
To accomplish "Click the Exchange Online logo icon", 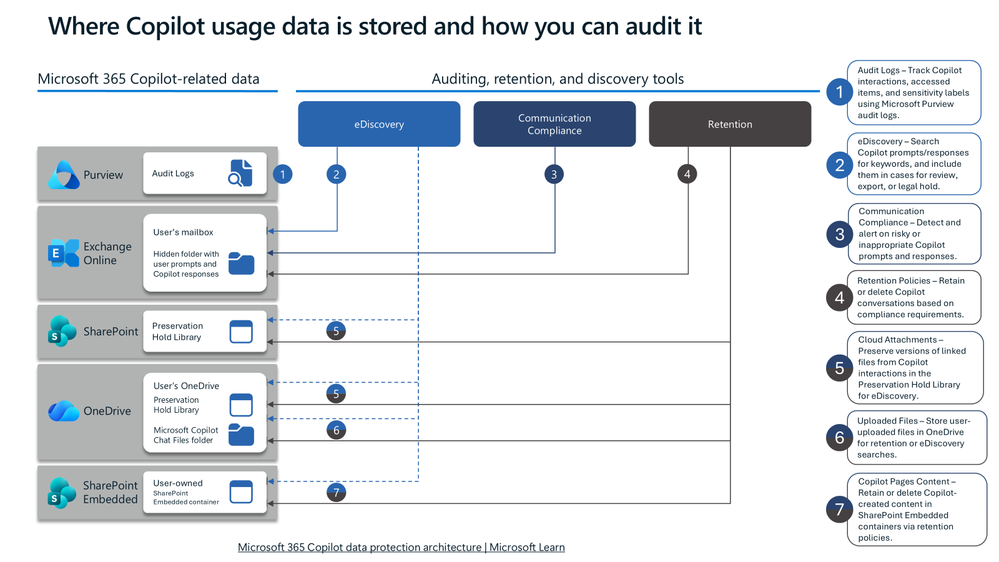I will click(x=63, y=253).
